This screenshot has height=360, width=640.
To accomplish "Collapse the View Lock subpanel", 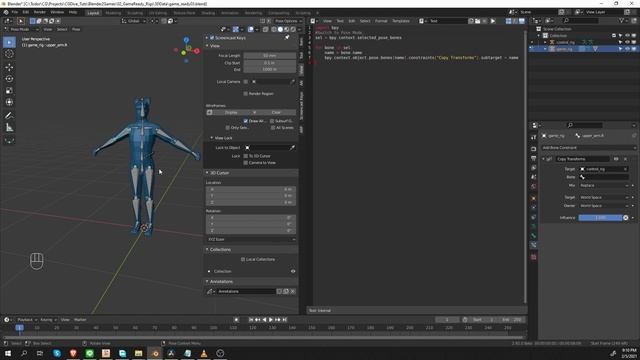I will point(211,138).
